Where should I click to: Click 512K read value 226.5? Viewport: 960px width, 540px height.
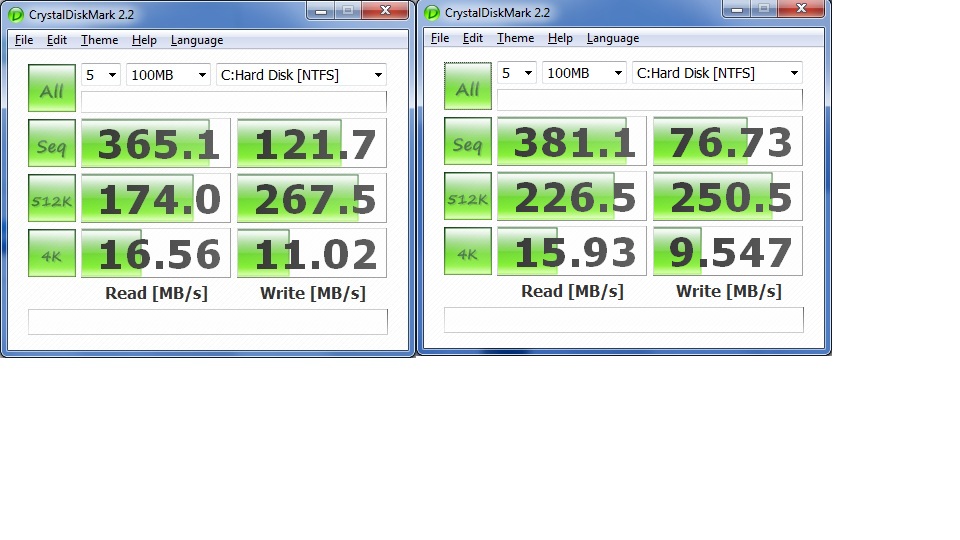(572, 196)
